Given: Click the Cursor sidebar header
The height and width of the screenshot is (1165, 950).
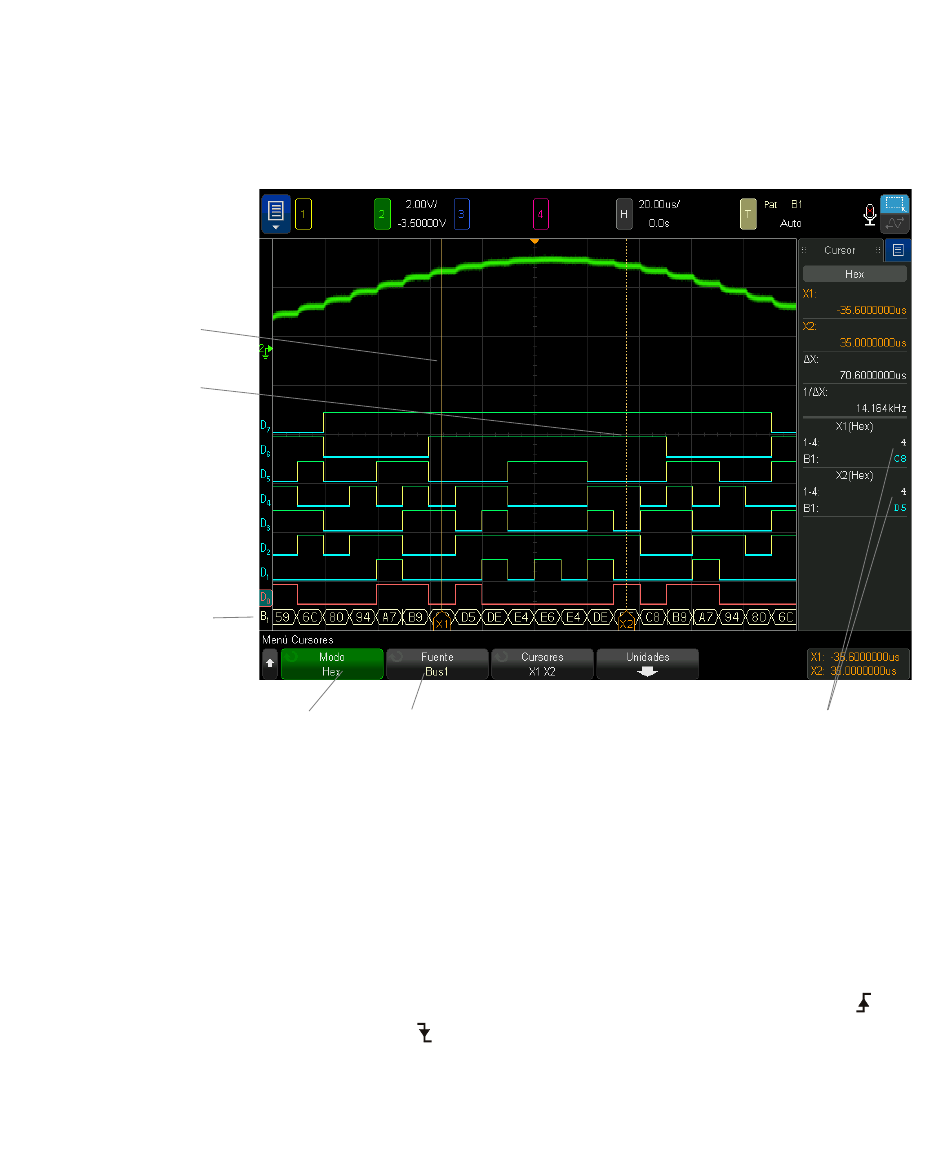Looking at the screenshot, I should pyautogui.click(x=840, y=250).
